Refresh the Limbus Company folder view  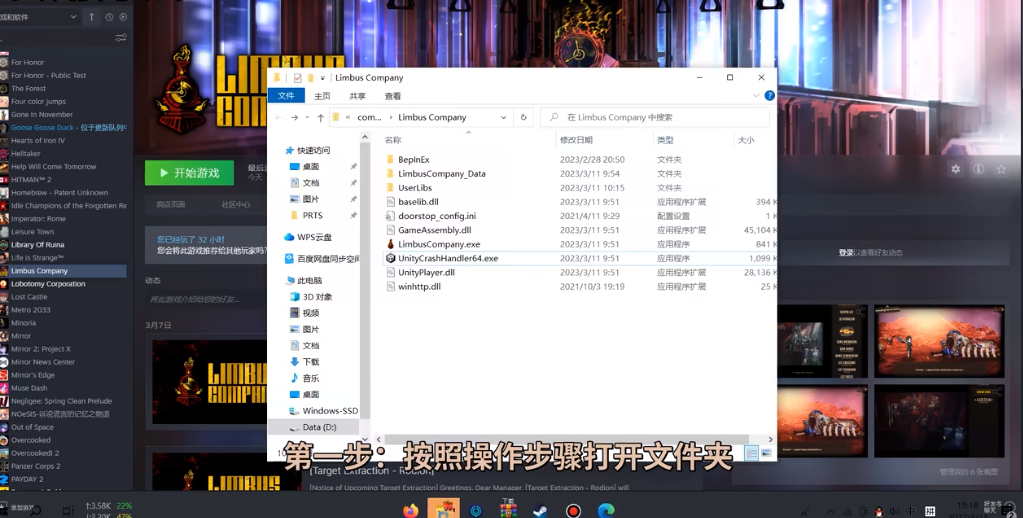(523, 117)
